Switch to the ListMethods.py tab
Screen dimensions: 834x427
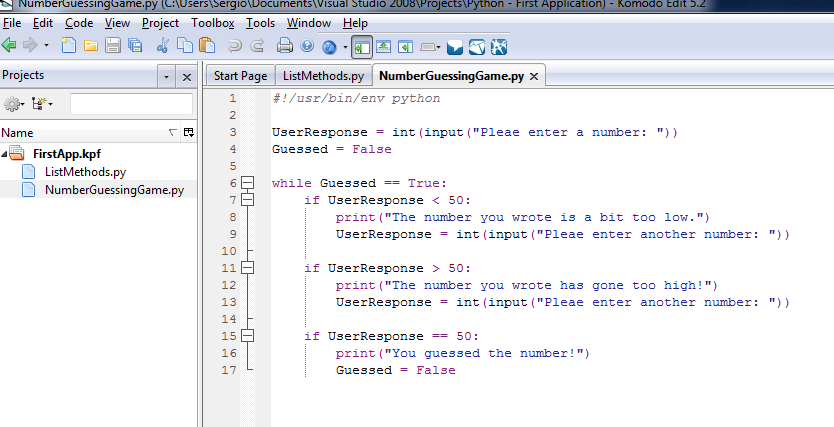point(323,76)
